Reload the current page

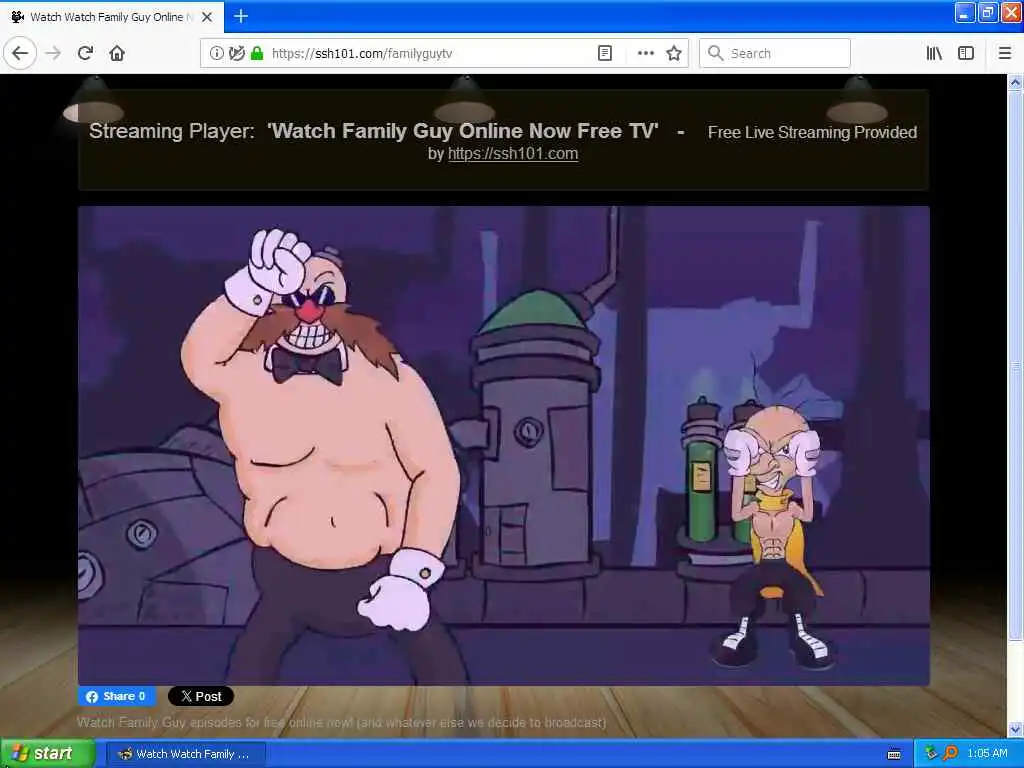[85, 53]
